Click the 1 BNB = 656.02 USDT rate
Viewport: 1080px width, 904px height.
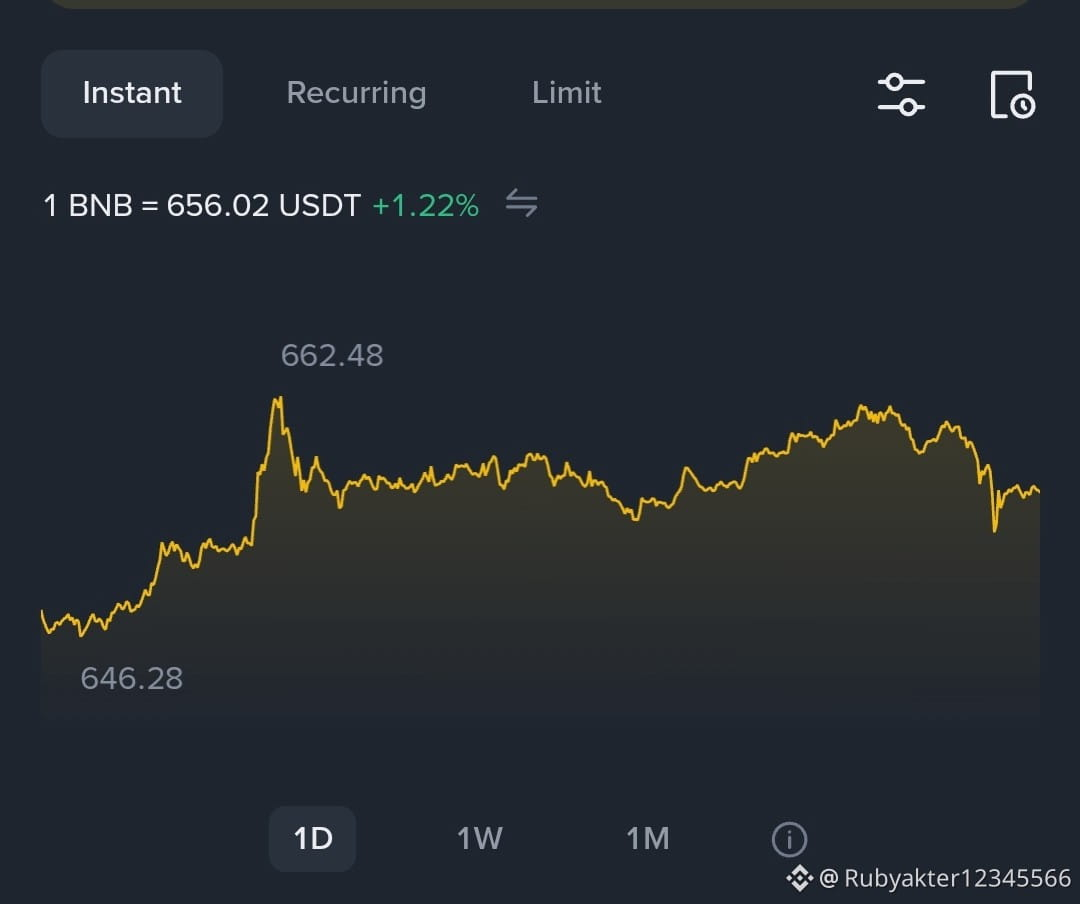point(202,205)
